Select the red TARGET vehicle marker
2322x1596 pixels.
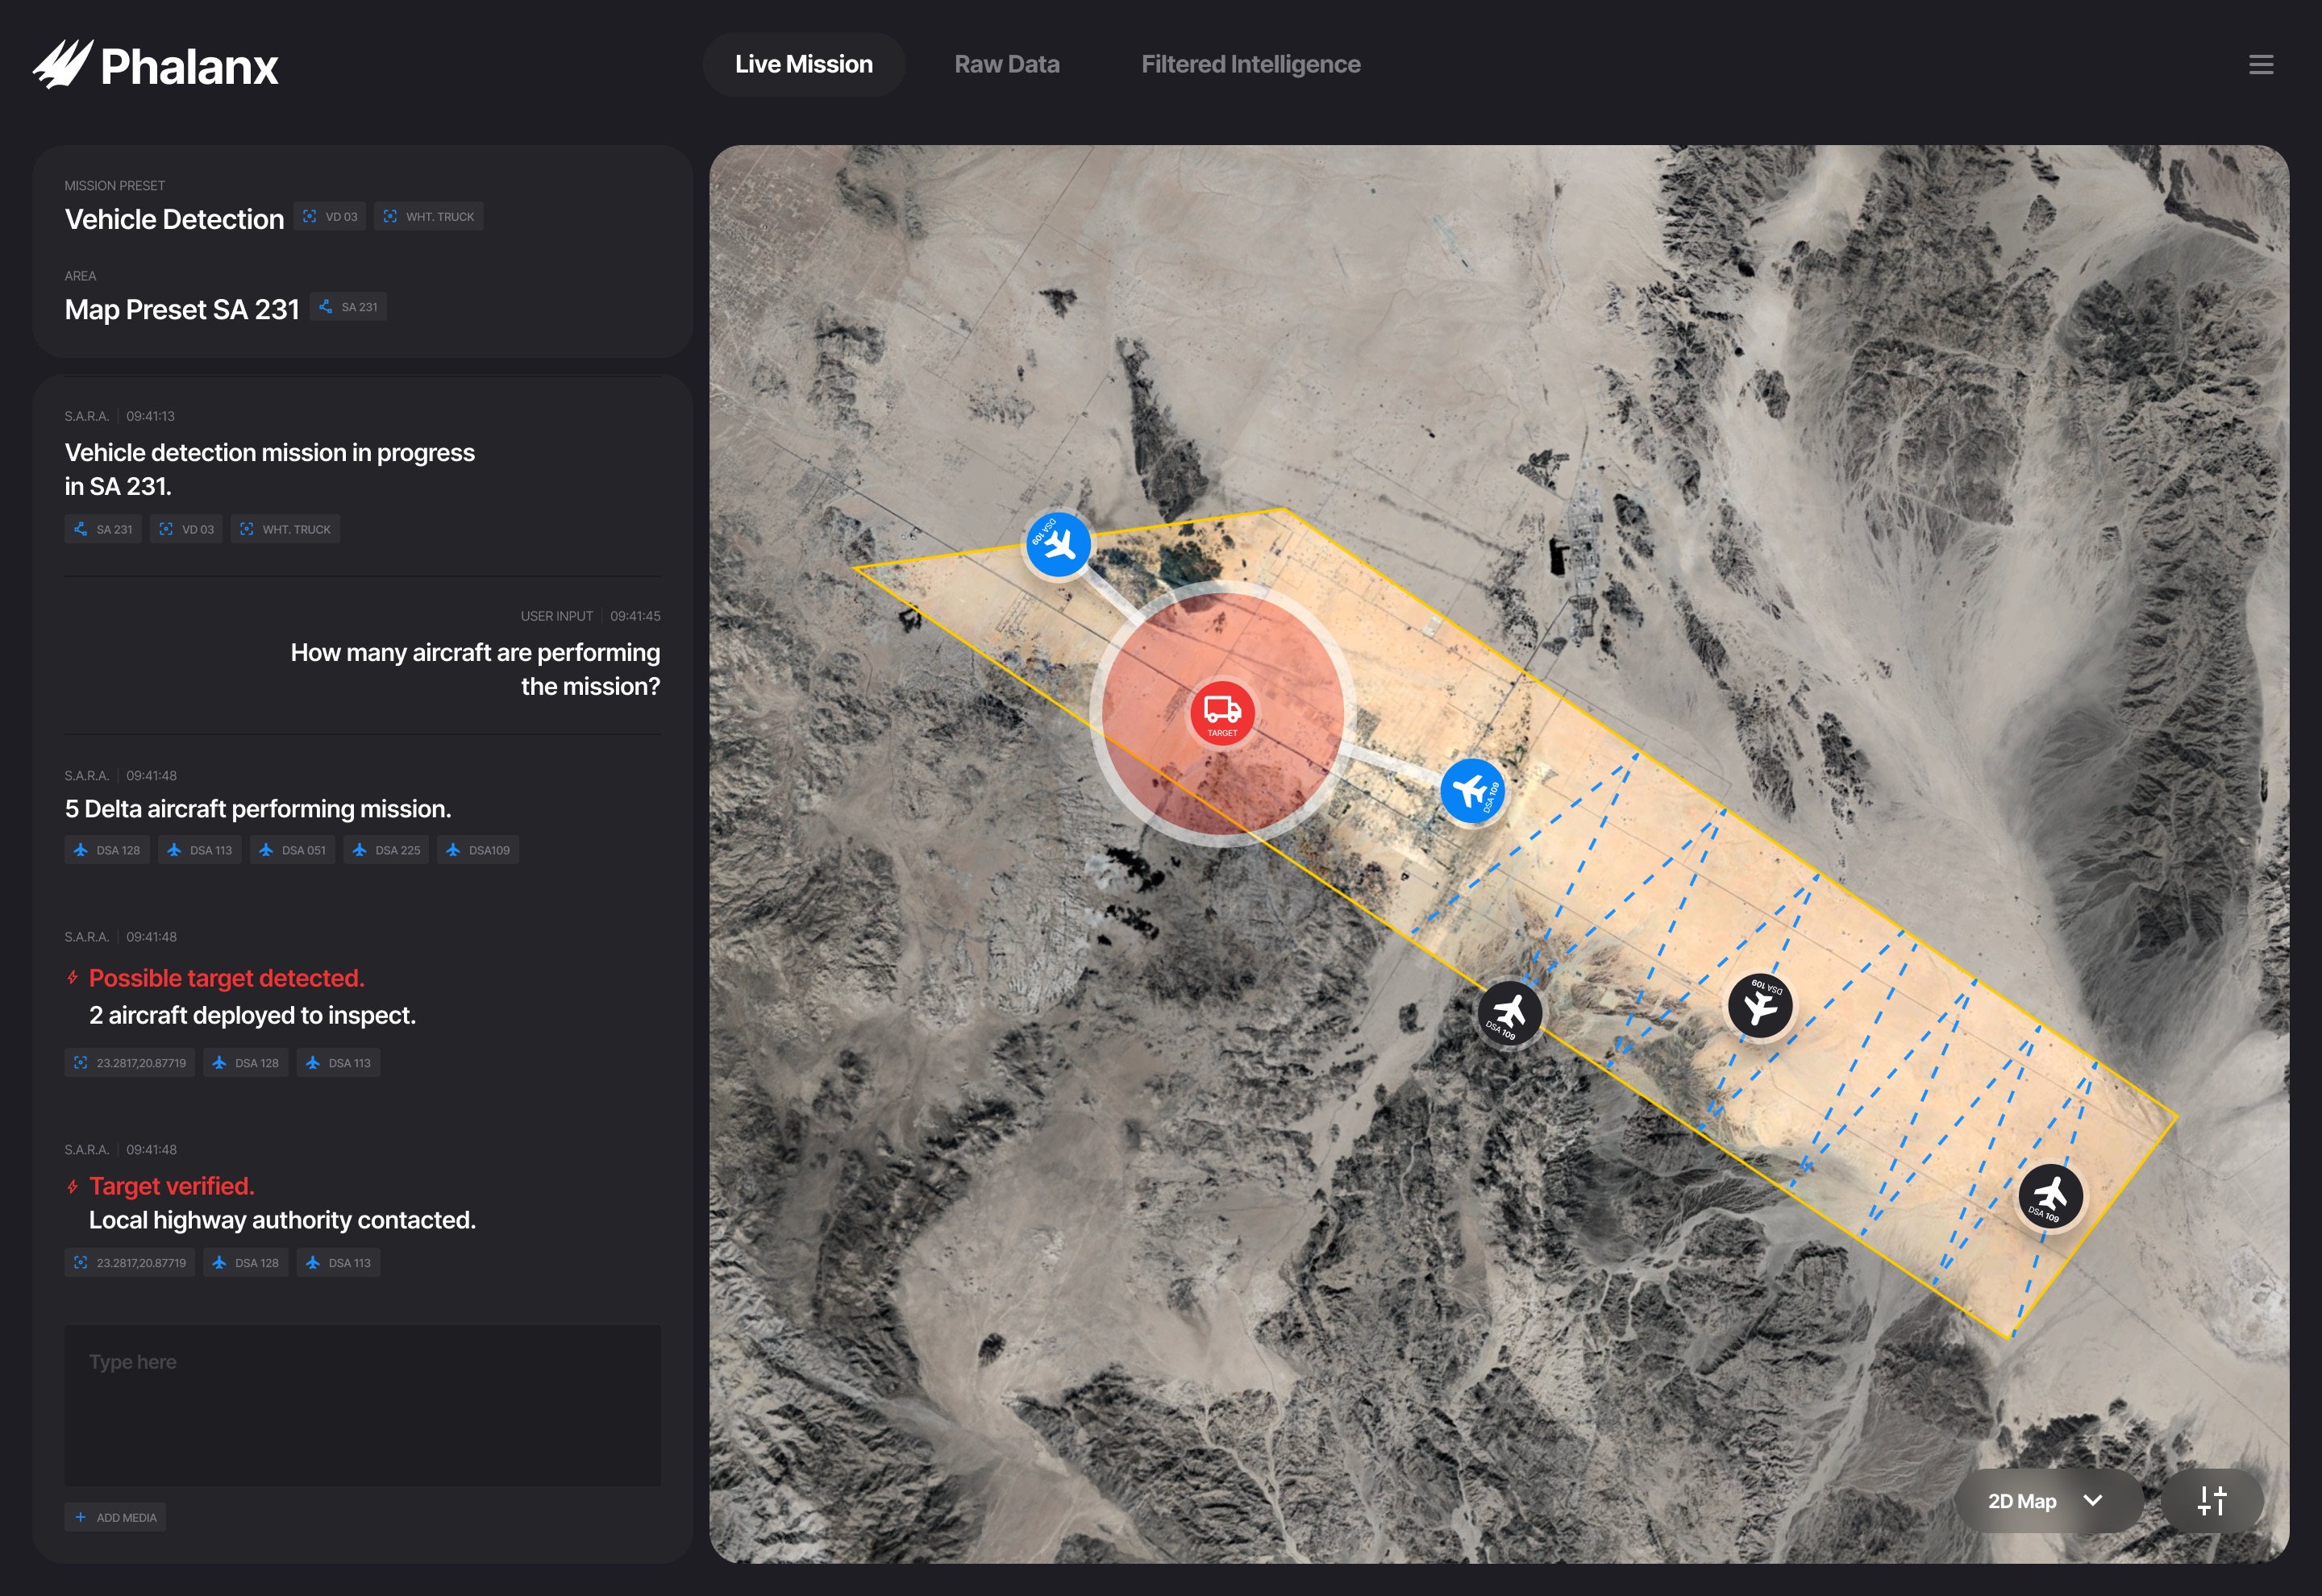pos(1222,712)
